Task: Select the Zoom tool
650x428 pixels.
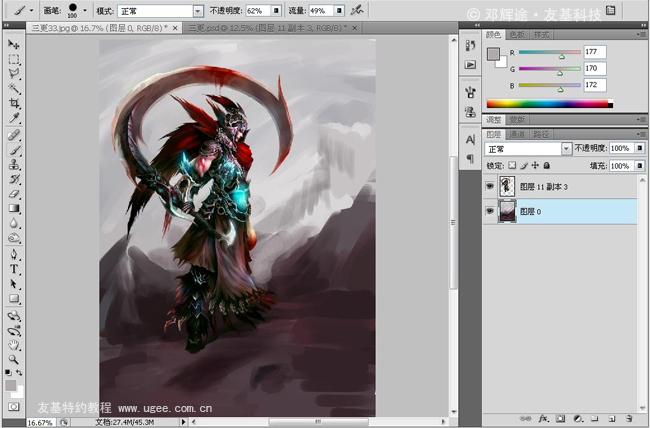Action: (14, 359)
